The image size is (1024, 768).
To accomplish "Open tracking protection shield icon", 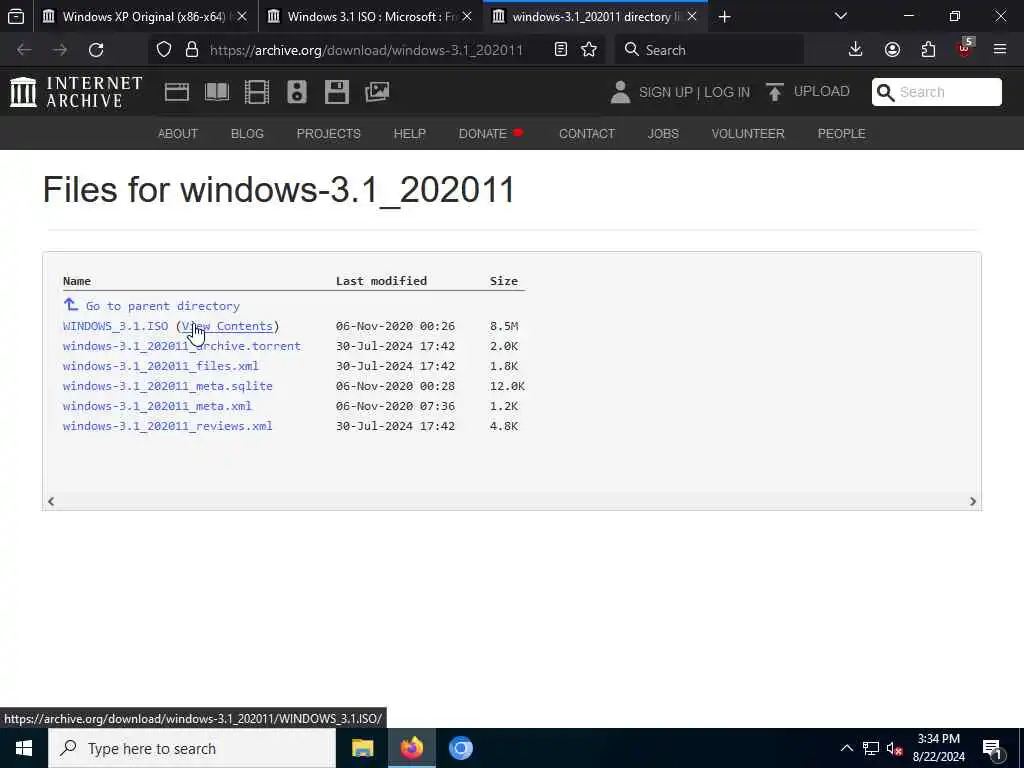I will pos(164,50).
